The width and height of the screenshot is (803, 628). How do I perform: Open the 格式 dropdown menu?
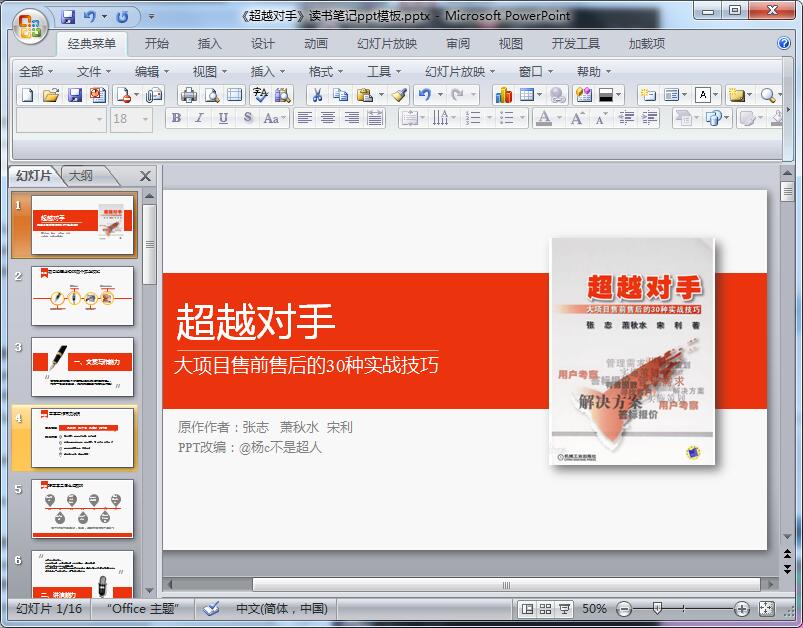tap(326, 72)
